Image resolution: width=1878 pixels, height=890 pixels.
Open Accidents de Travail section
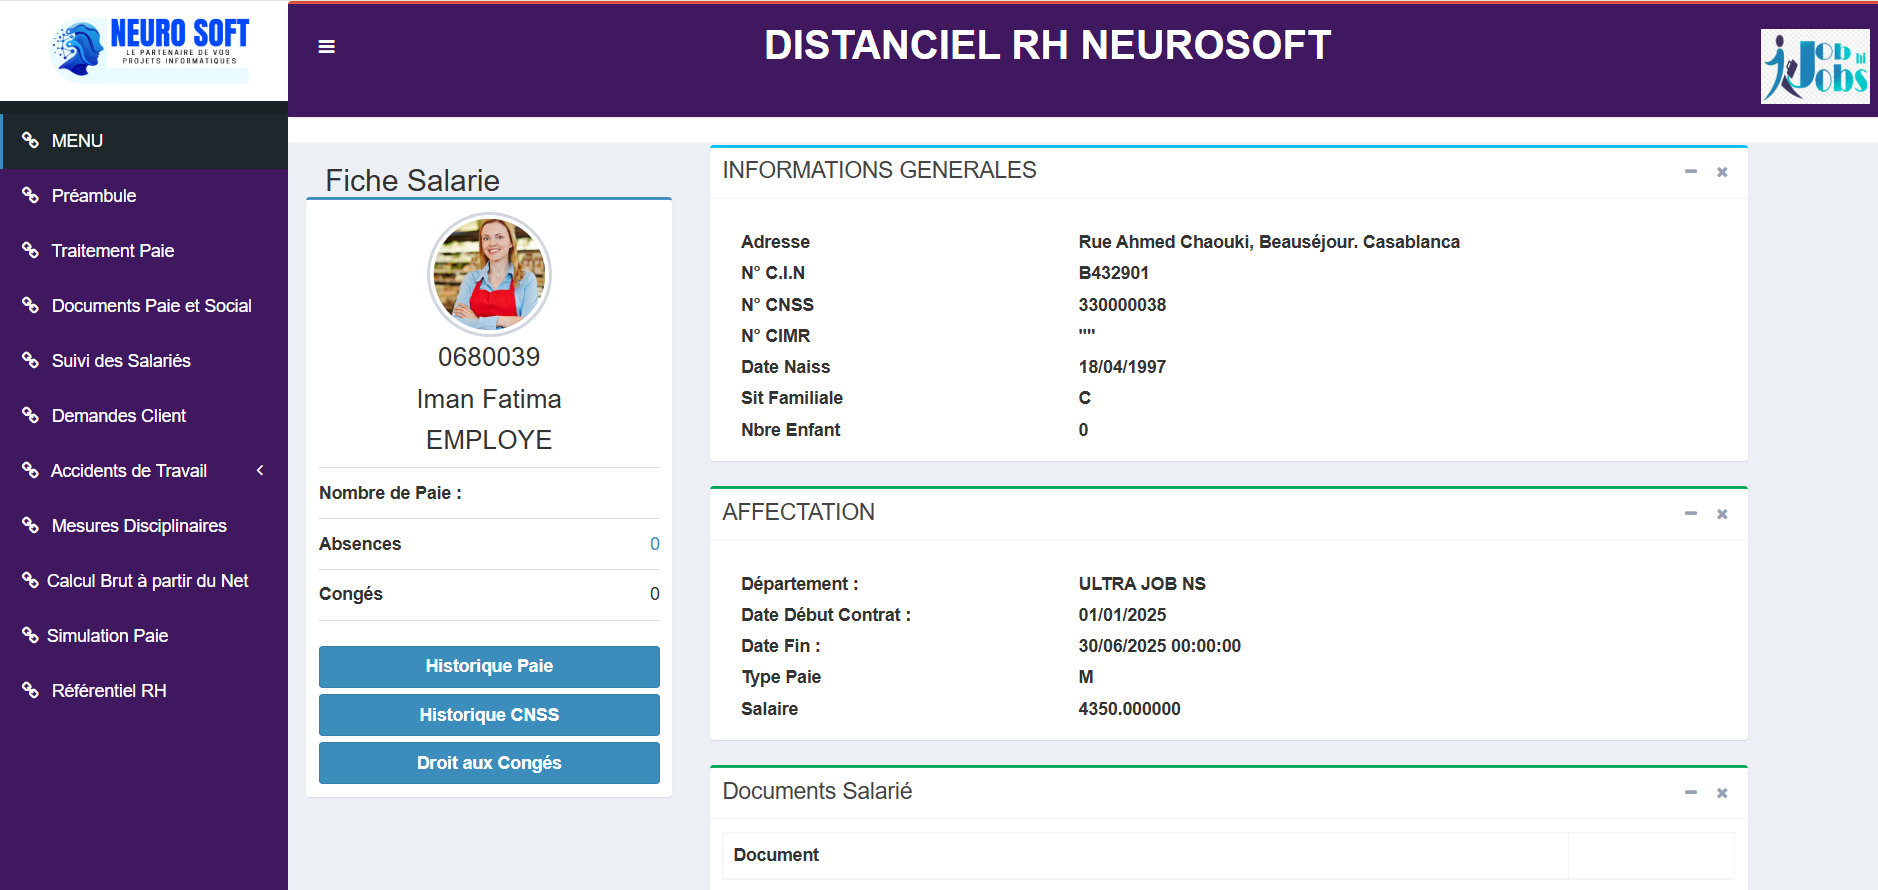pyautogui.click(x=144, y=471)
